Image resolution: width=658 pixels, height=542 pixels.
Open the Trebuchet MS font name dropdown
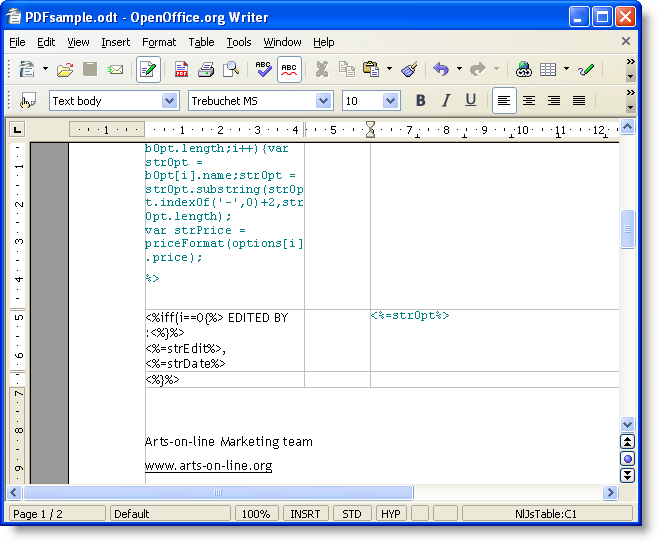coord(323,101)
